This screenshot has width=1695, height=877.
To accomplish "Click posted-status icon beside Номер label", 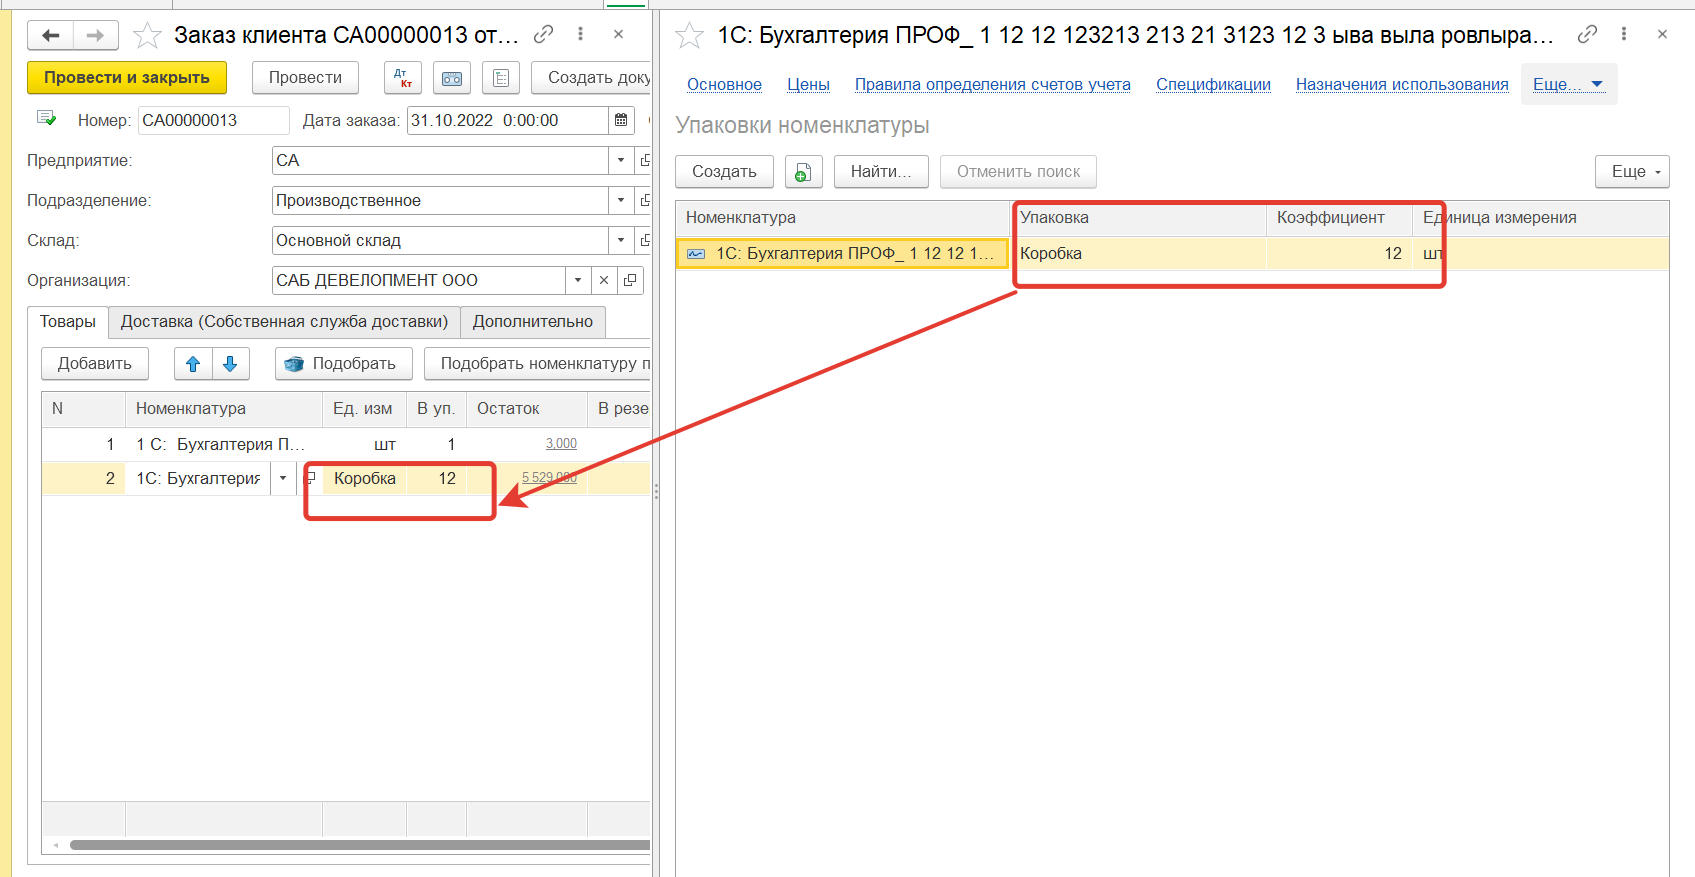I will point(46,119).
